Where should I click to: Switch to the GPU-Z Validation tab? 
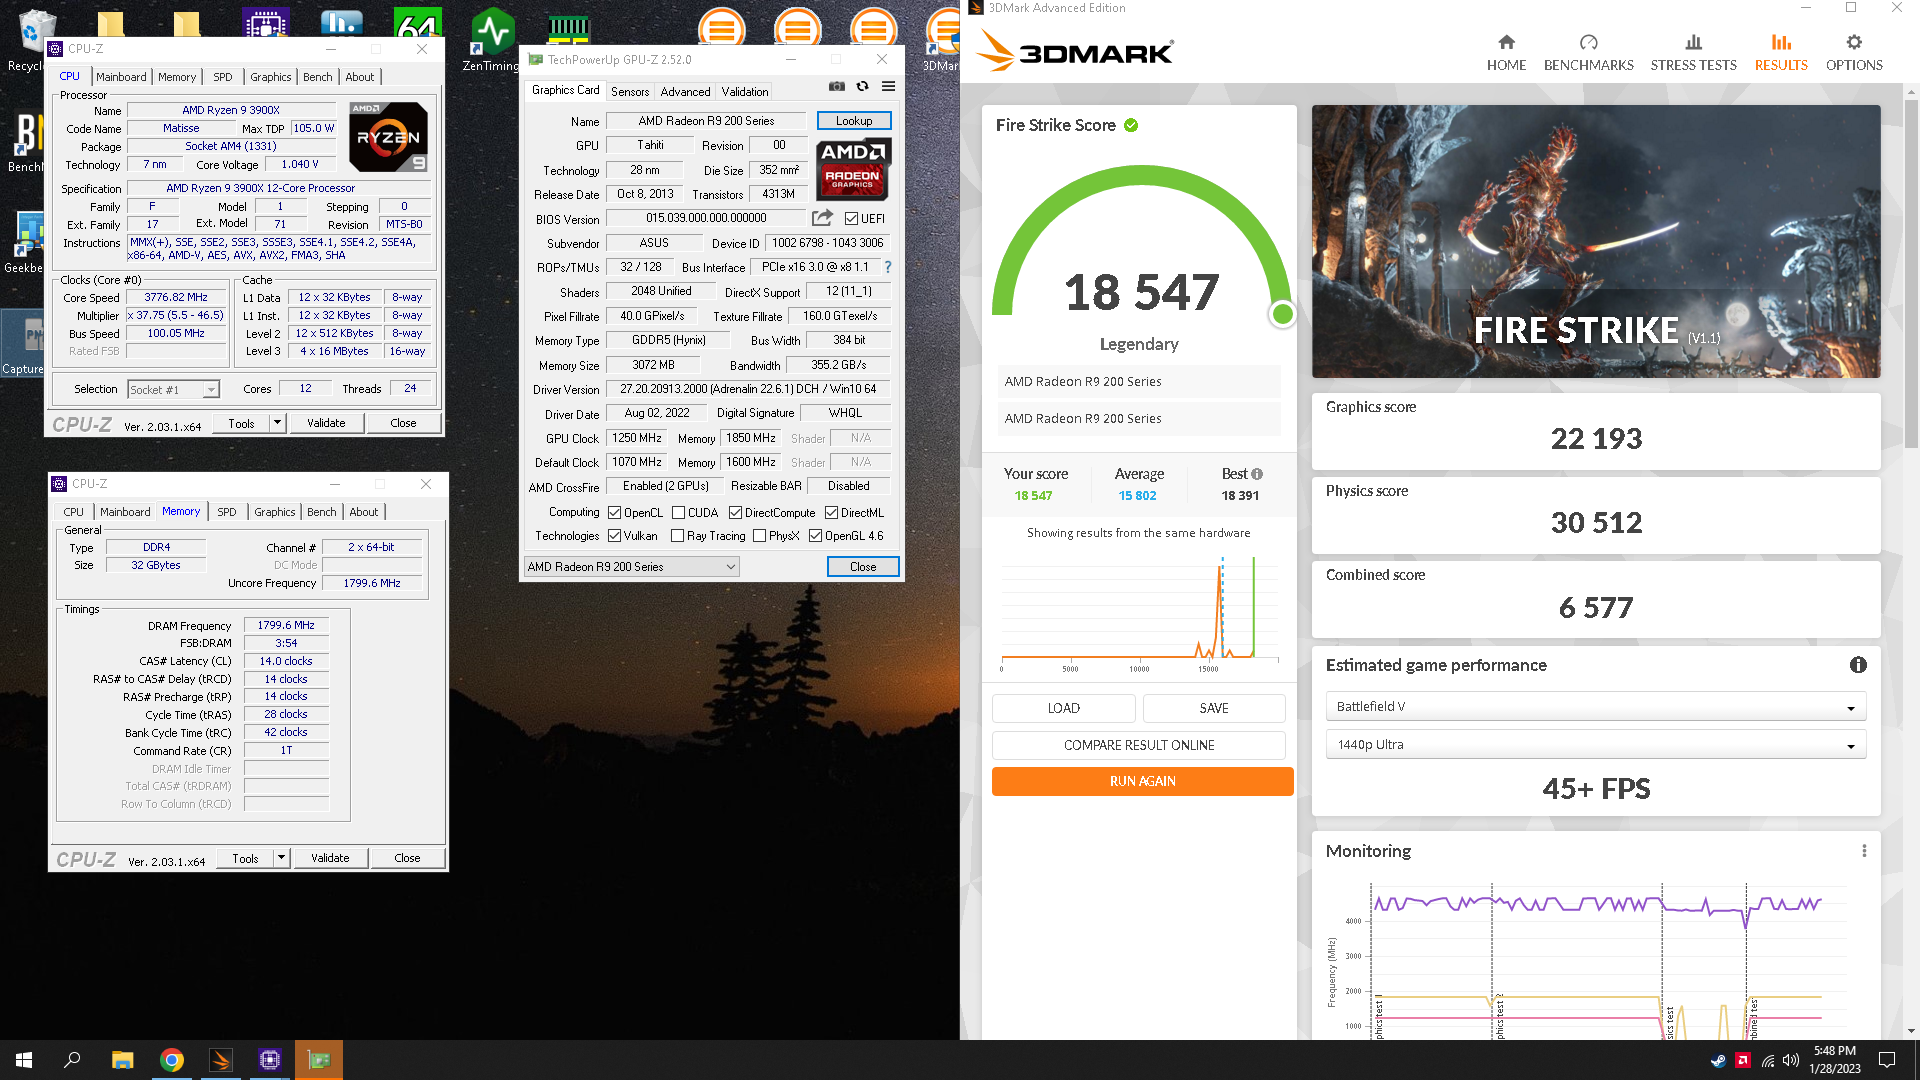745,92
